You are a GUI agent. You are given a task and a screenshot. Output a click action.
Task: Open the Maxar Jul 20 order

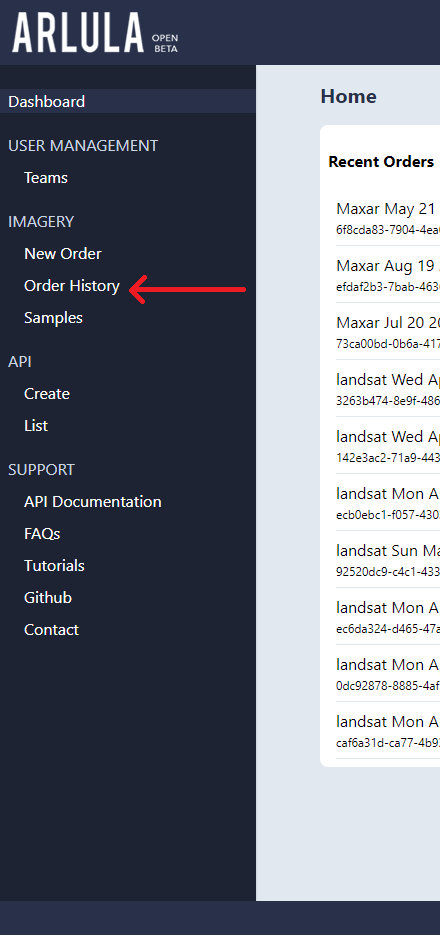[388, 332]
